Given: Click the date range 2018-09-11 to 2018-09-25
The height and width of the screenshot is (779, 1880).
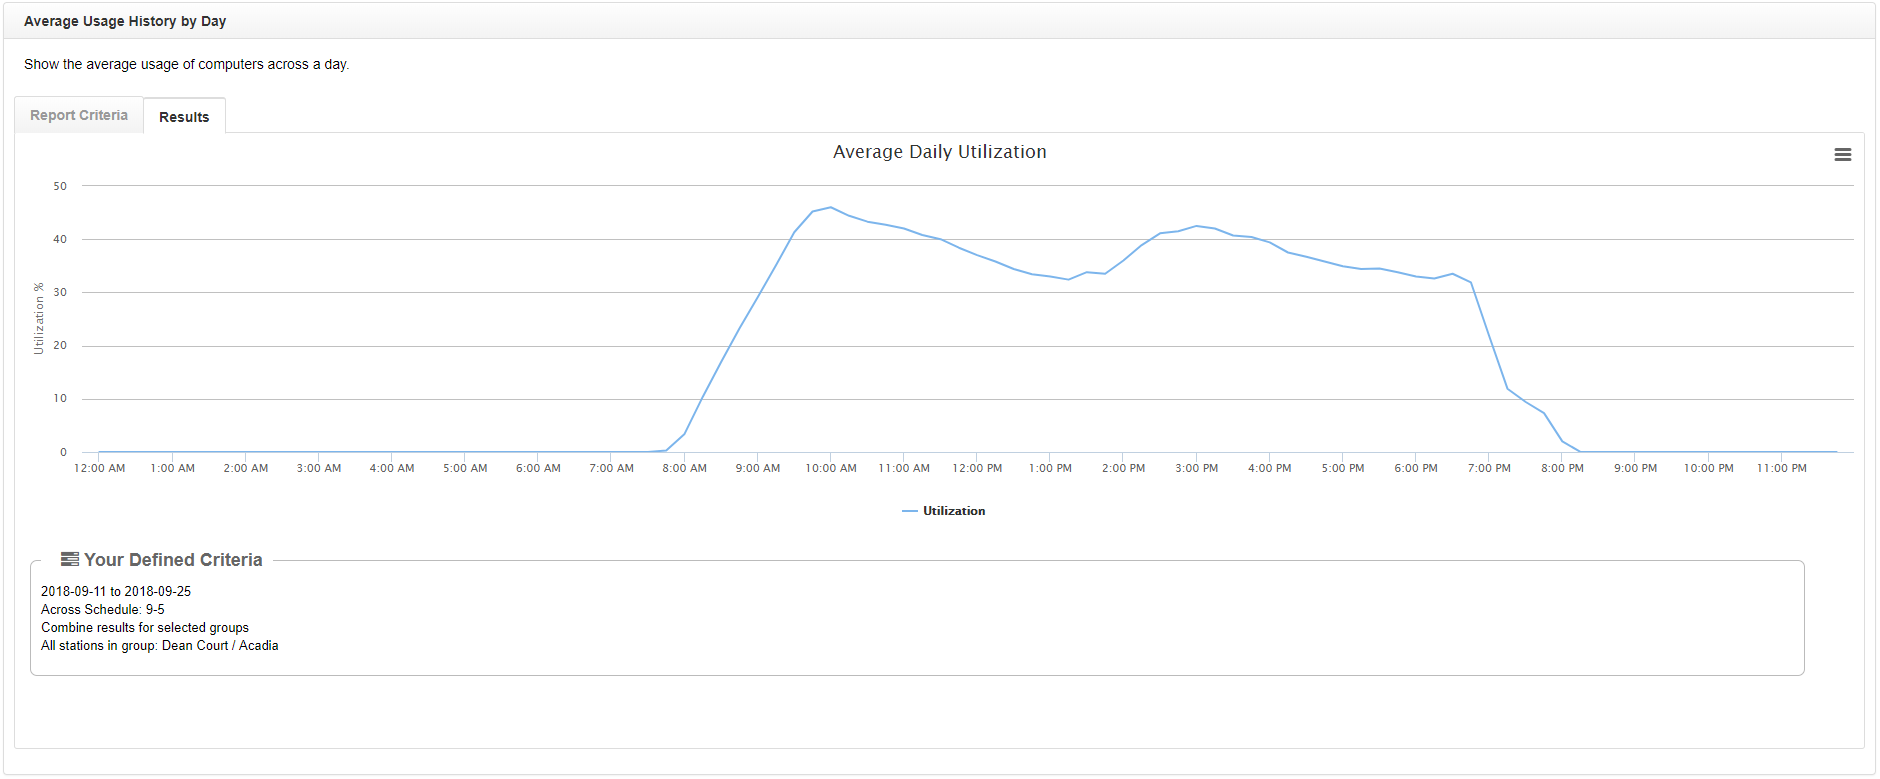Looking at the screenshot, I should [116, 591].
